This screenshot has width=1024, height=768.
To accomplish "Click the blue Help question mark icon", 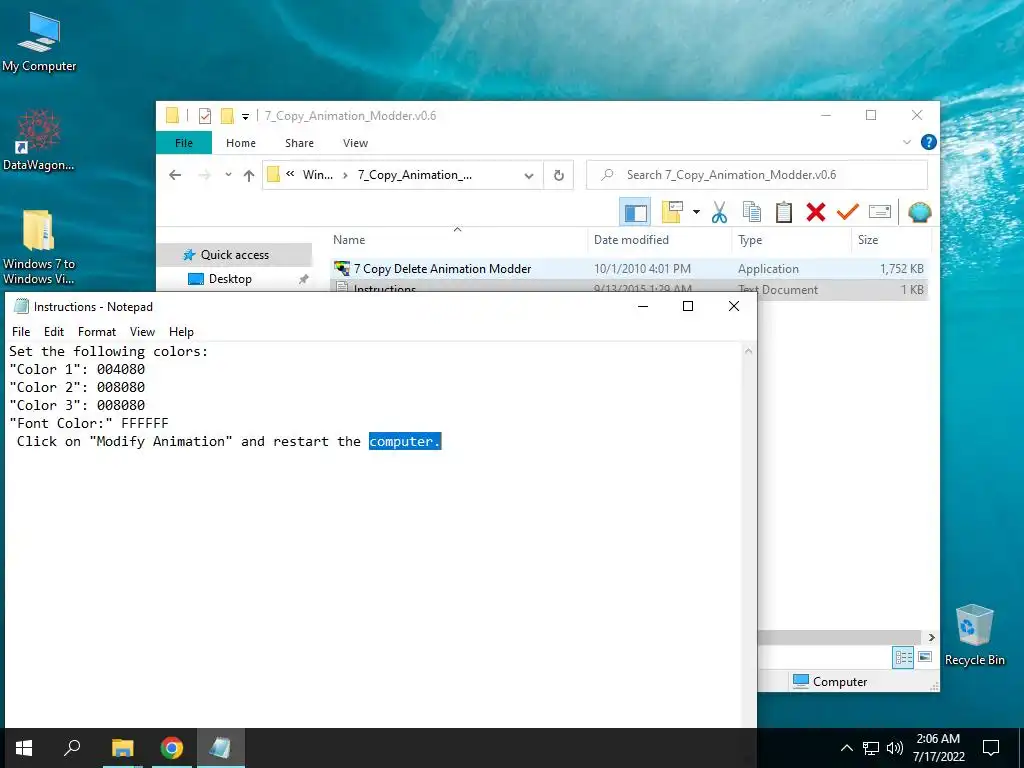I will (x=928, y=142).
